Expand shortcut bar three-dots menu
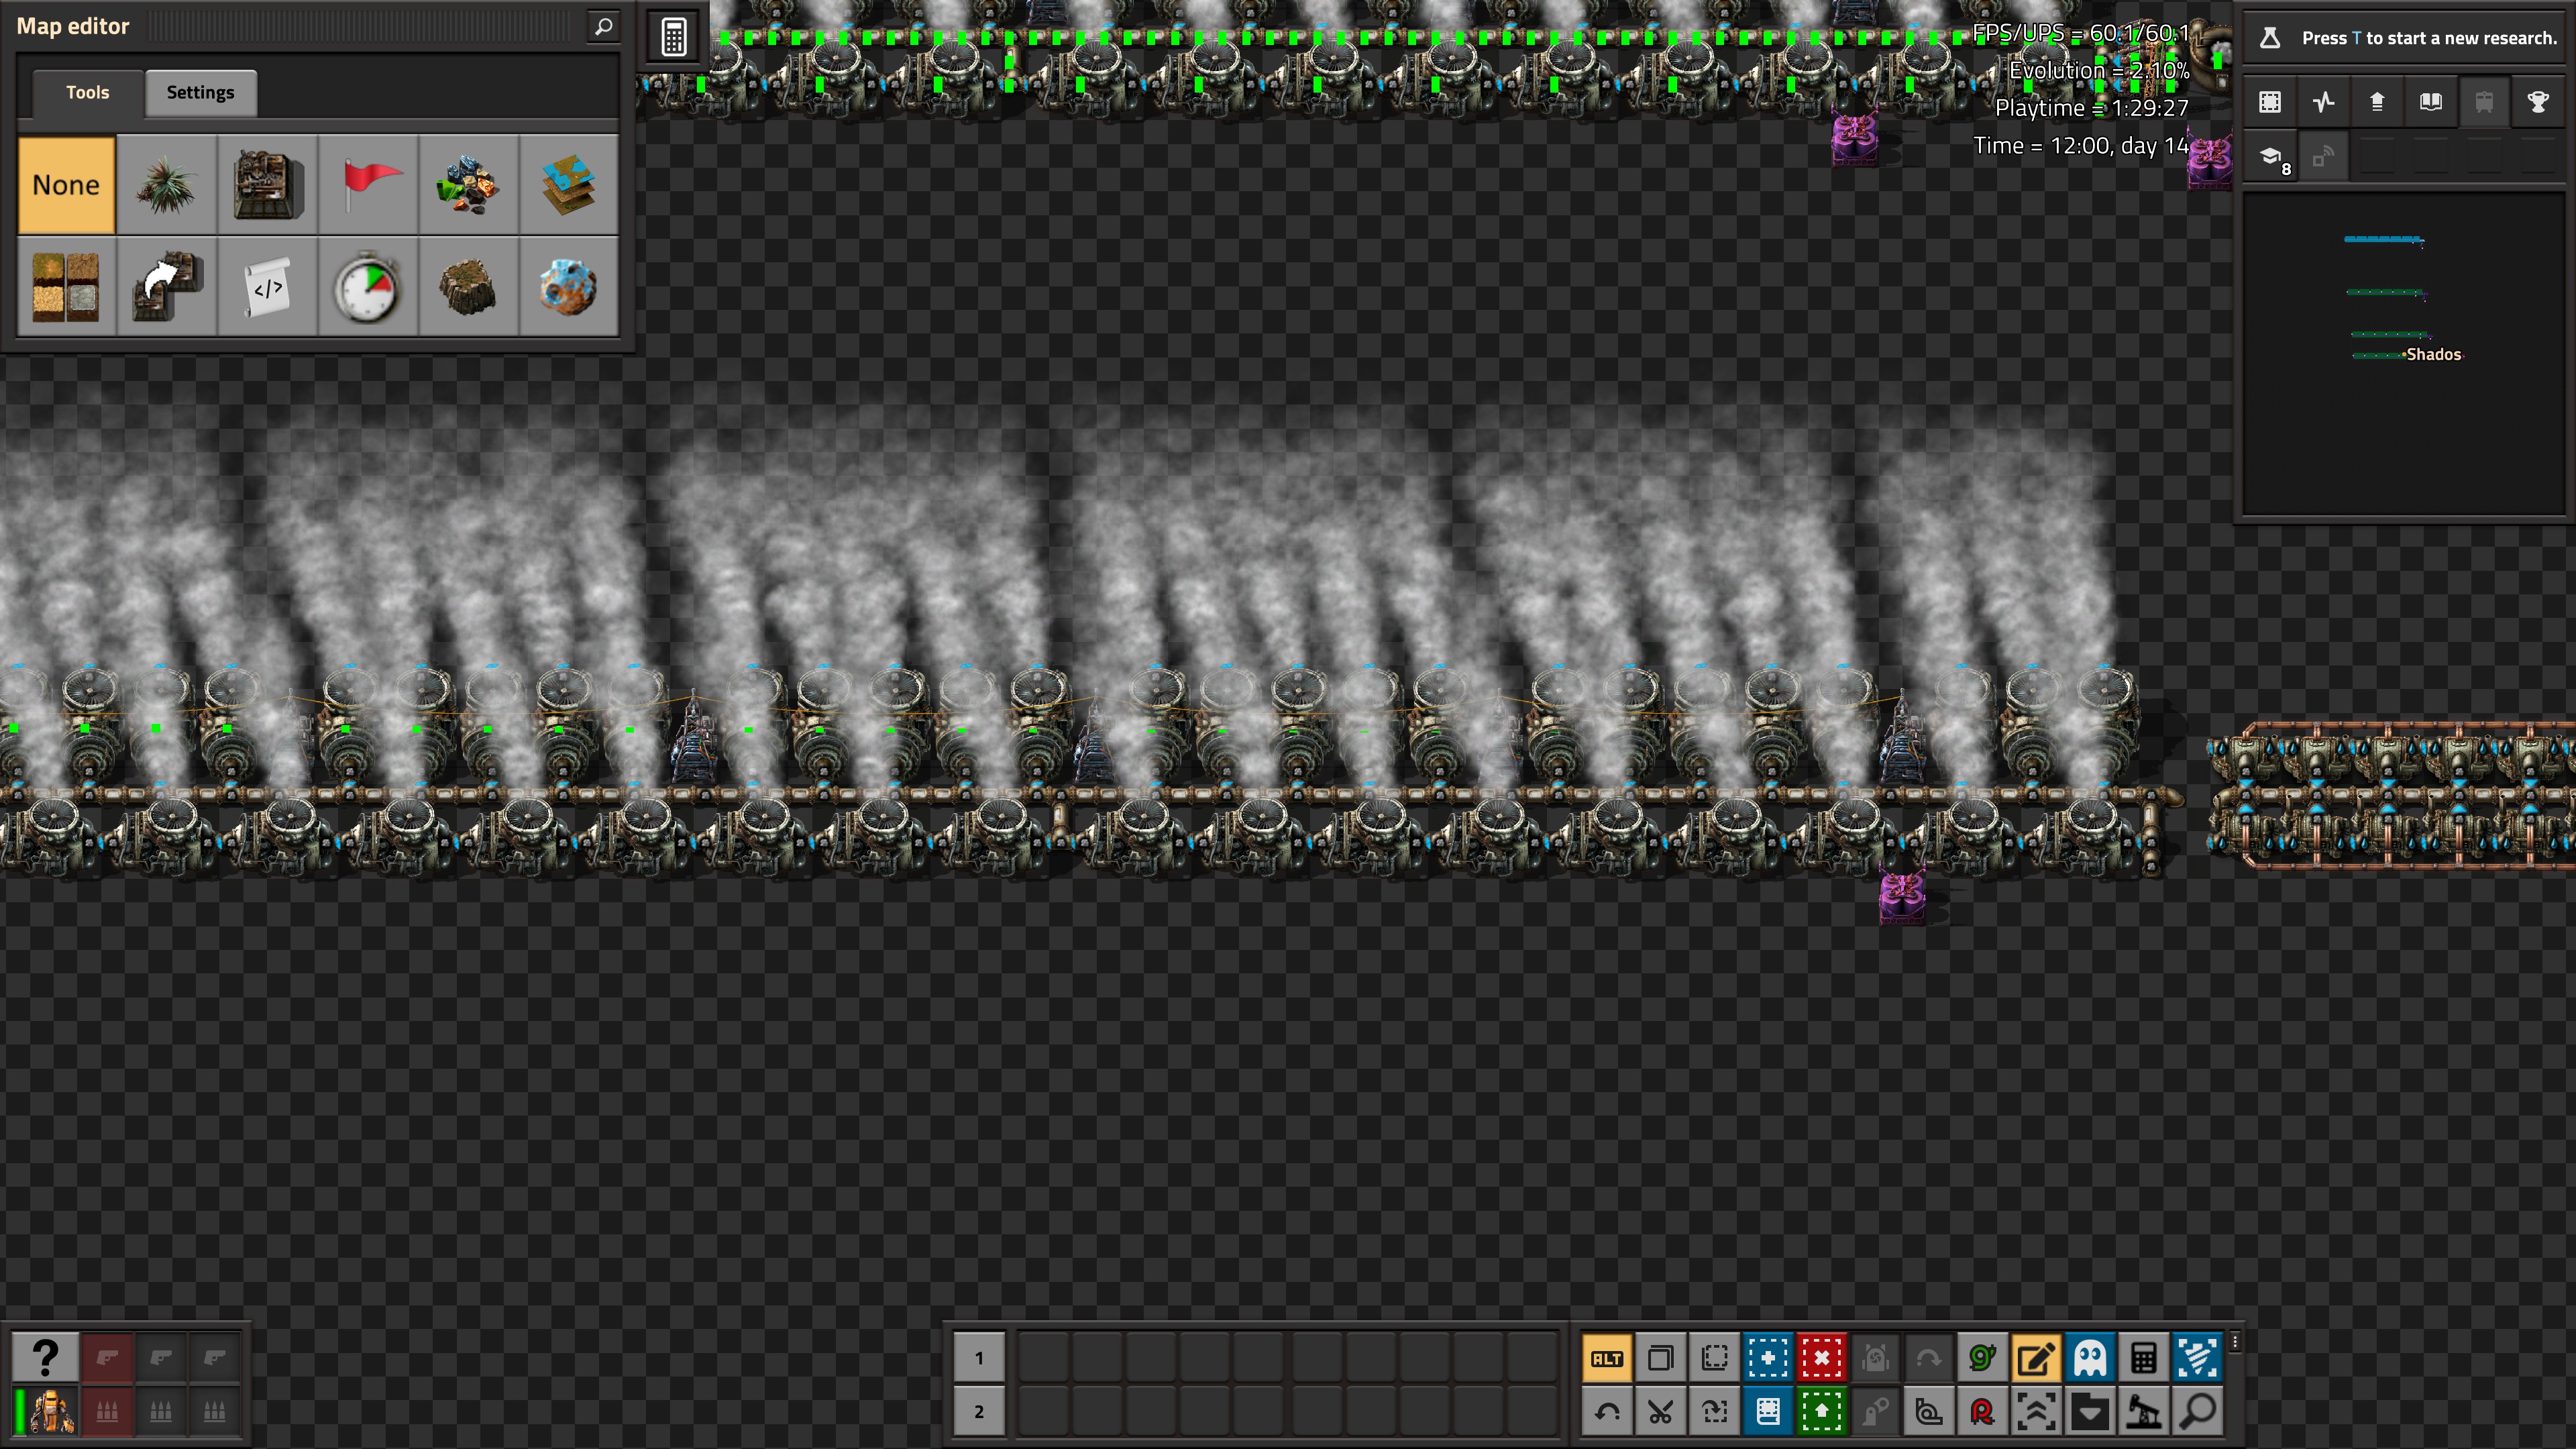Viewport: 2576px width, 1449px height. pos(2234,1342)
